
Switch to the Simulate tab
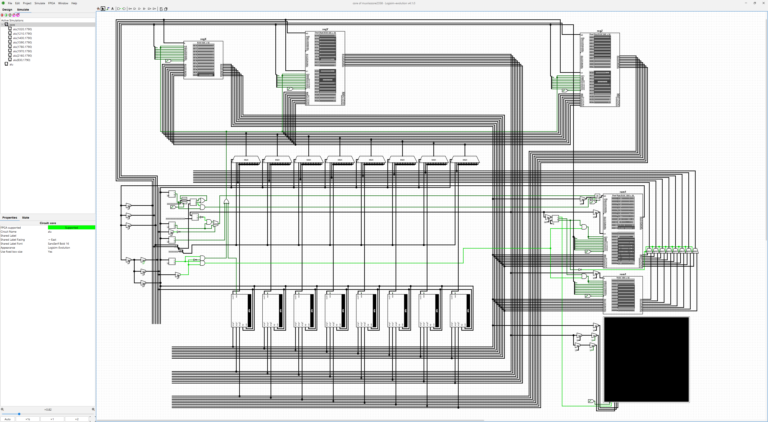23,9
